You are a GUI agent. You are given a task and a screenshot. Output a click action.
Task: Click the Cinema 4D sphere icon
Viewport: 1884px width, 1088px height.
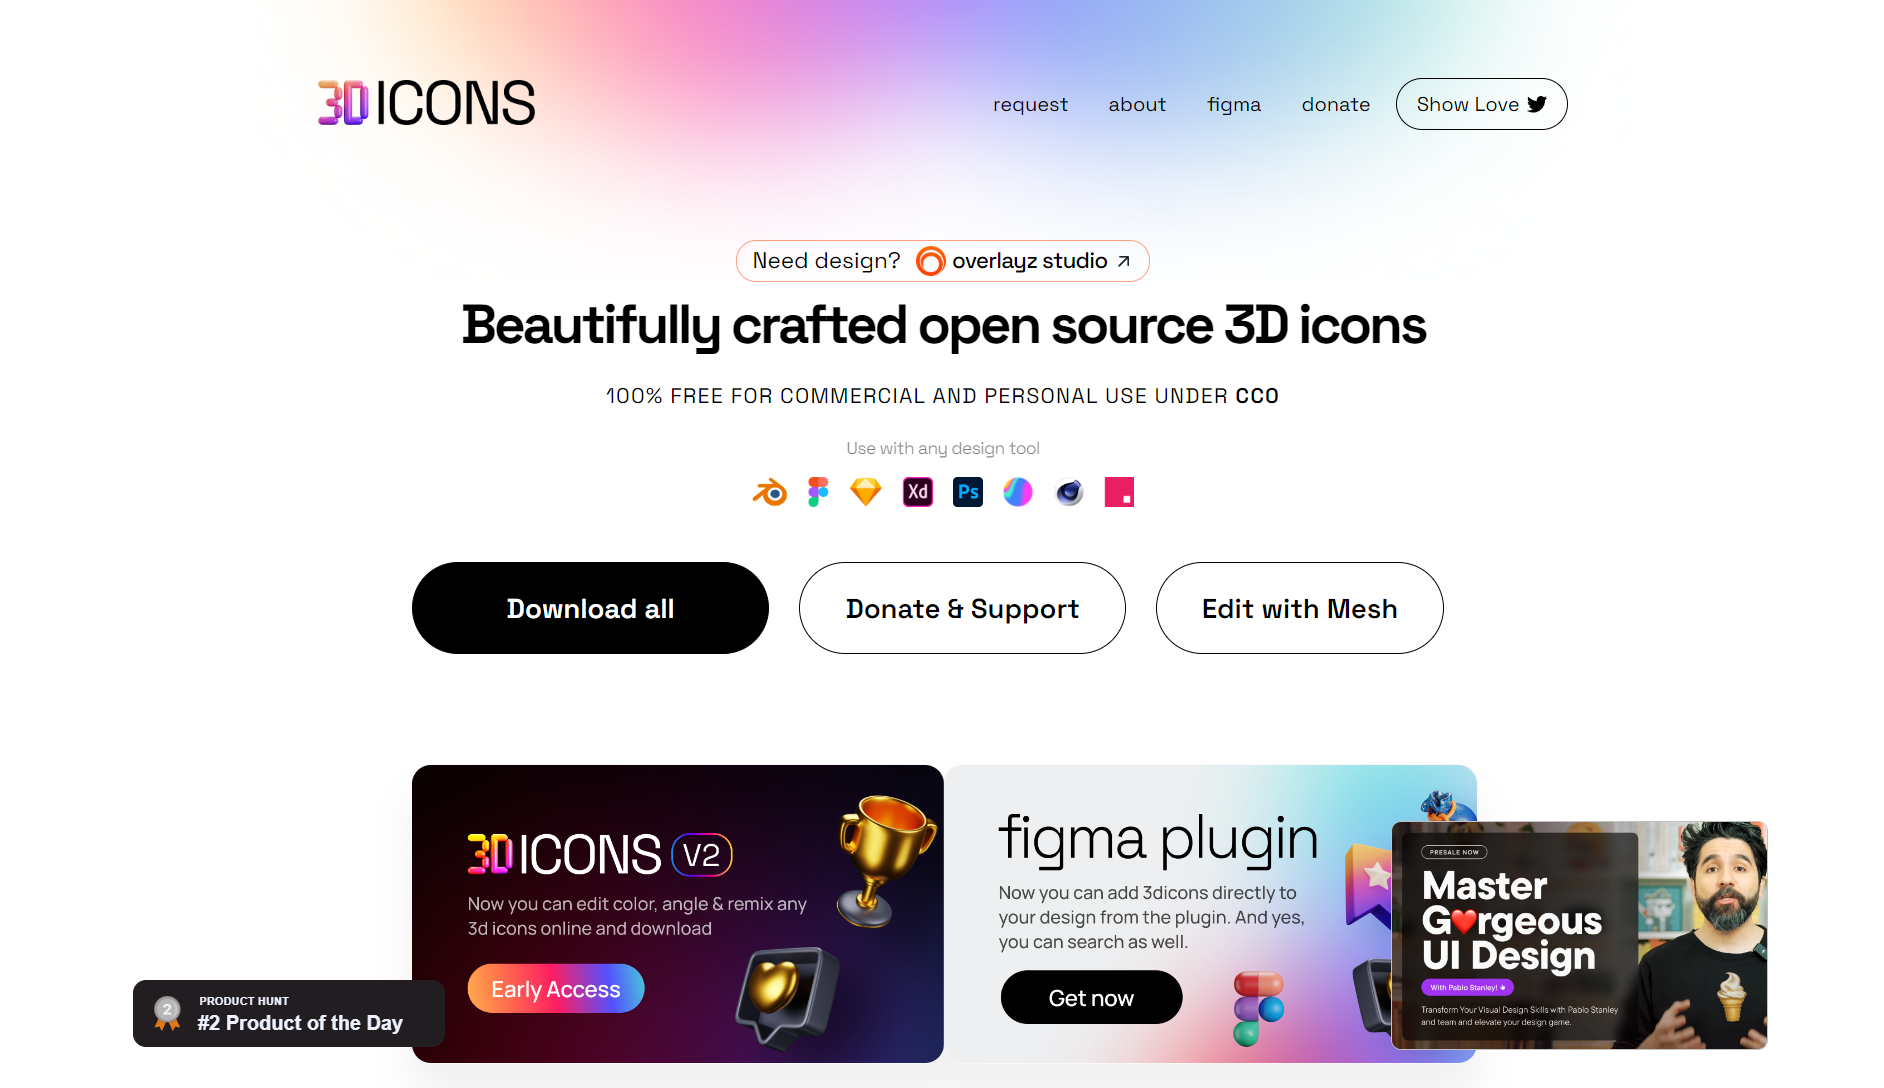1069,492
